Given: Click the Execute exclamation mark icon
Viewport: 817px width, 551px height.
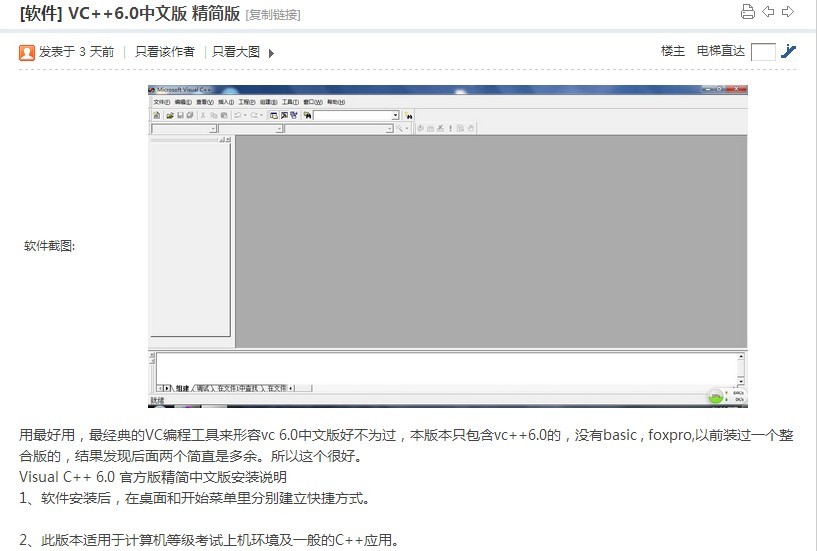Looking at the screenshot, I should [x=450, y=128].
